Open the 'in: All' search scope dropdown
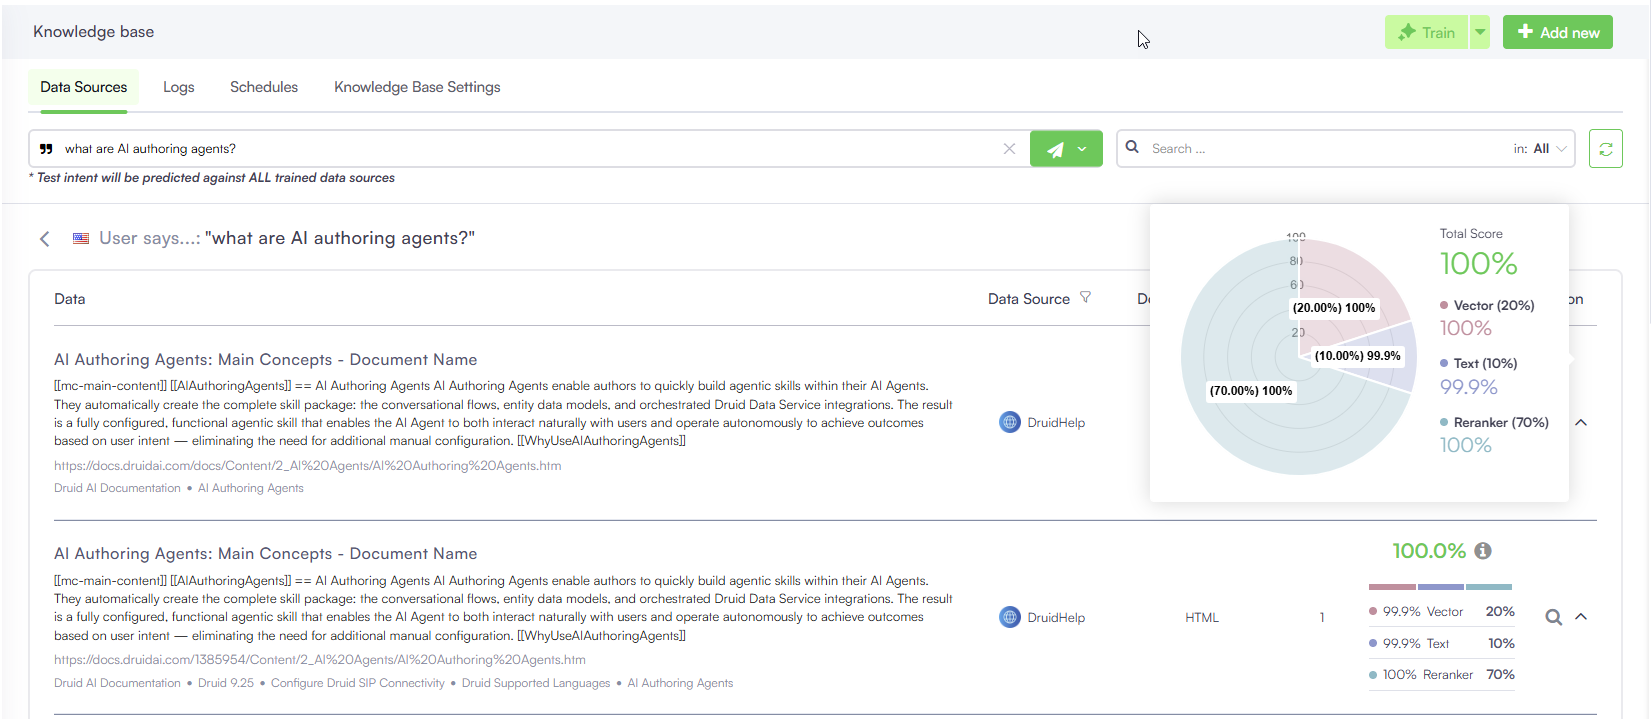Image resolution: width=1651 pixels, height=719 pixels. coord(1540,148)
